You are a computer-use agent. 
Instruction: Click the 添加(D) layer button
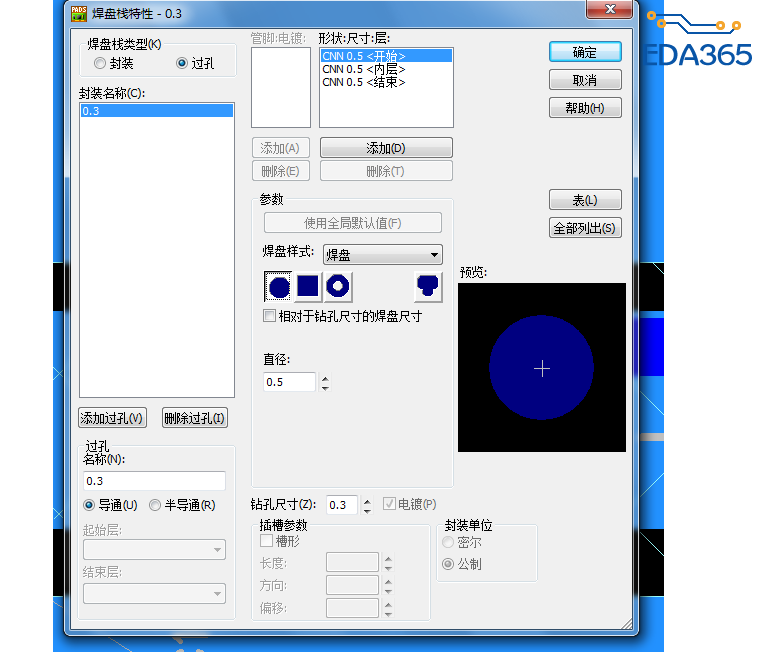[x=386, y=147]
